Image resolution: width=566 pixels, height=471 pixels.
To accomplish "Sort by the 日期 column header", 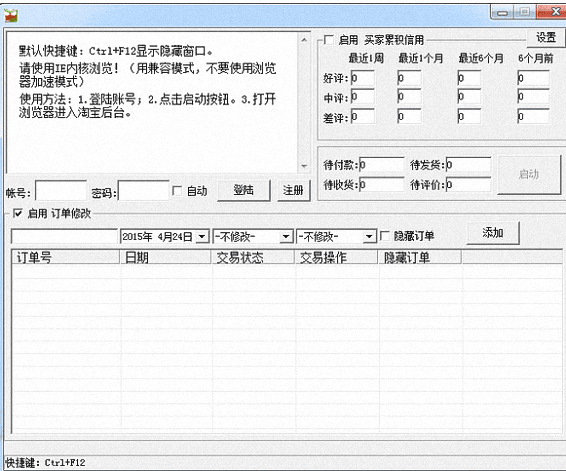I will point(166,257).
